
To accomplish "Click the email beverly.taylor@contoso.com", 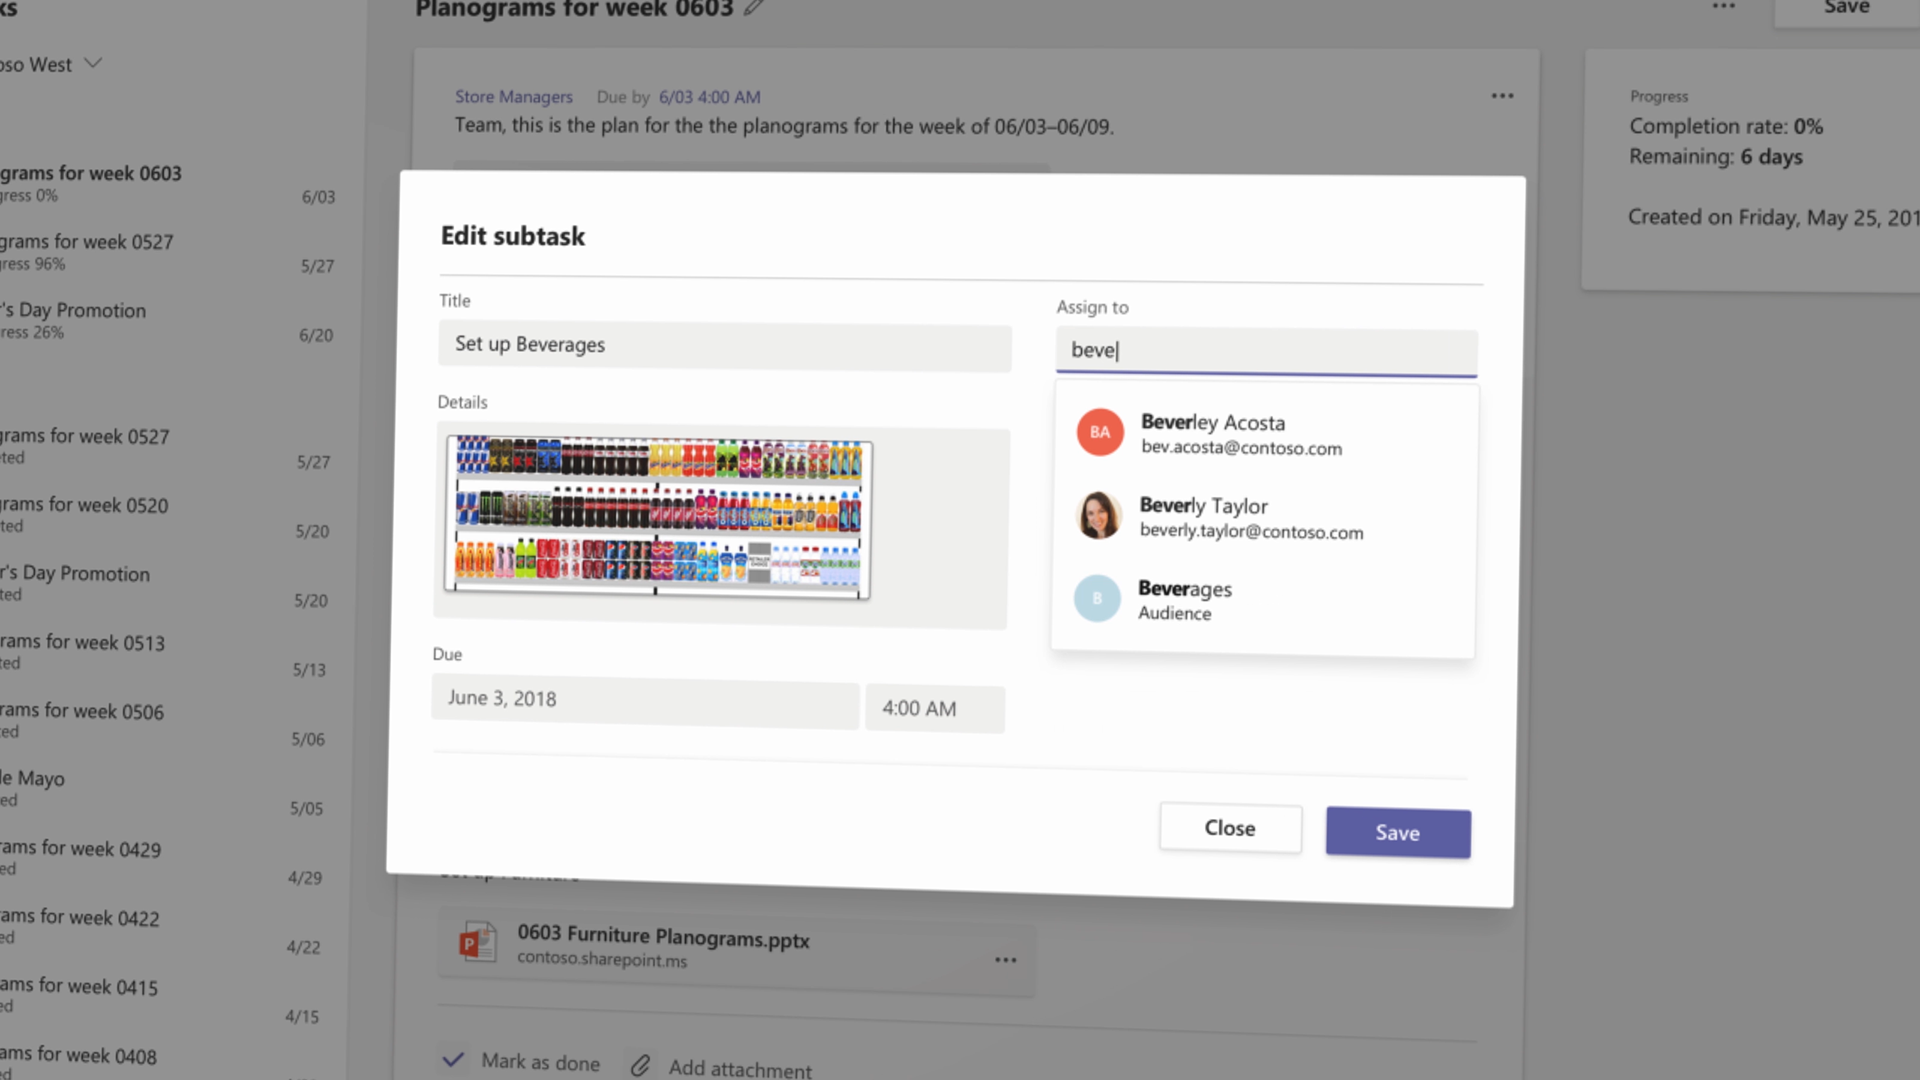I will coord(1251,531).
